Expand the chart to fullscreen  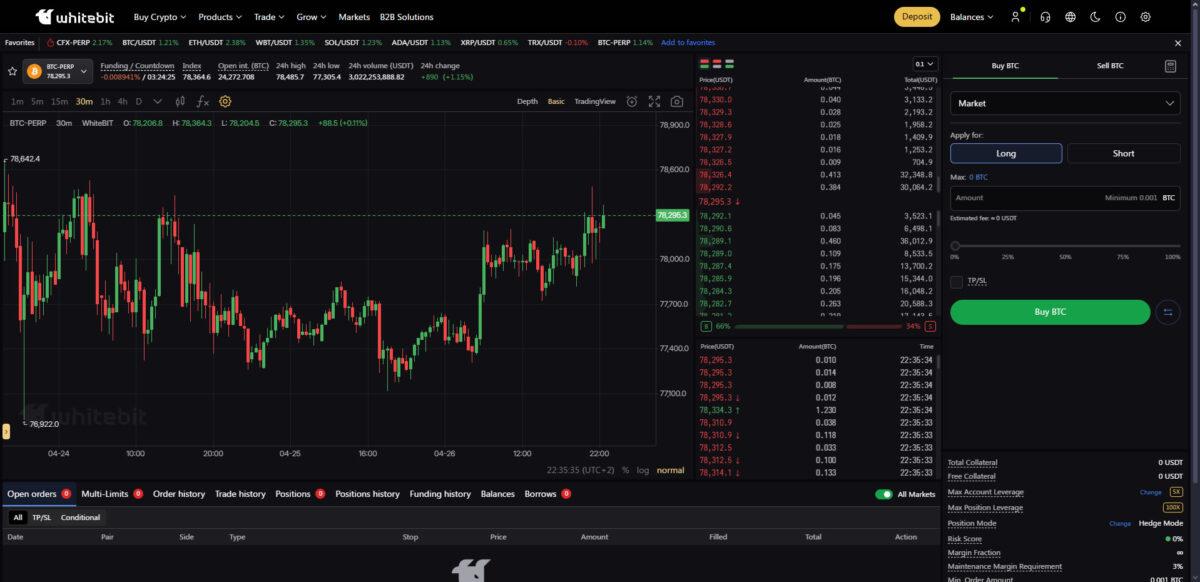(655, 101)
